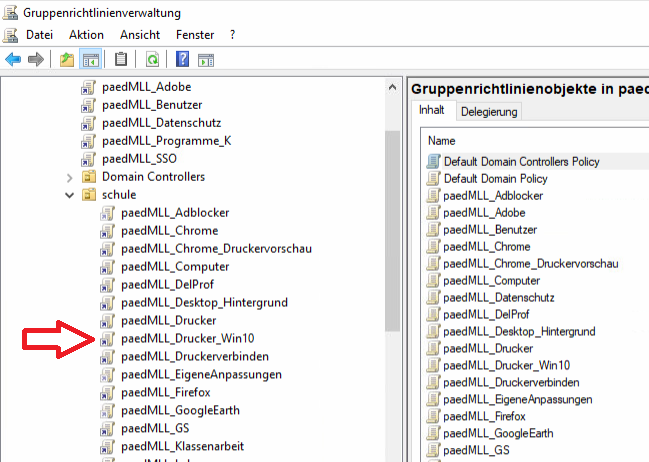Viewport: 649px width, 462px height.
Task: Select the Inhalt tab
Action: (x=432, y=110)
